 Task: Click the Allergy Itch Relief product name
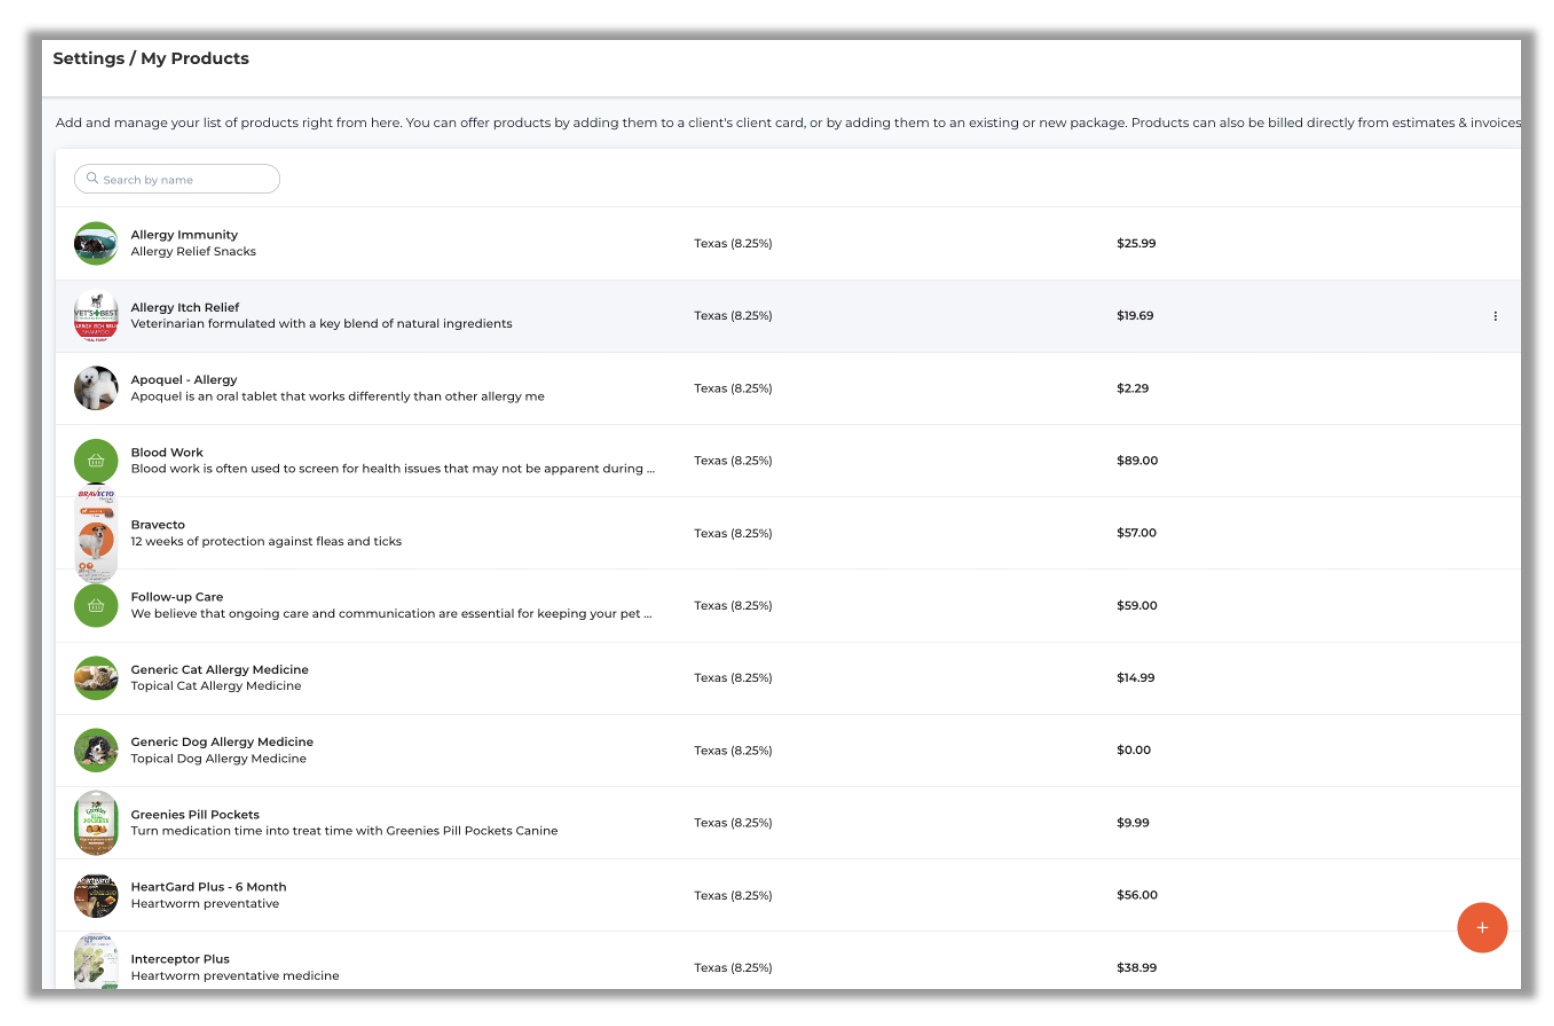tap(185, 308)
